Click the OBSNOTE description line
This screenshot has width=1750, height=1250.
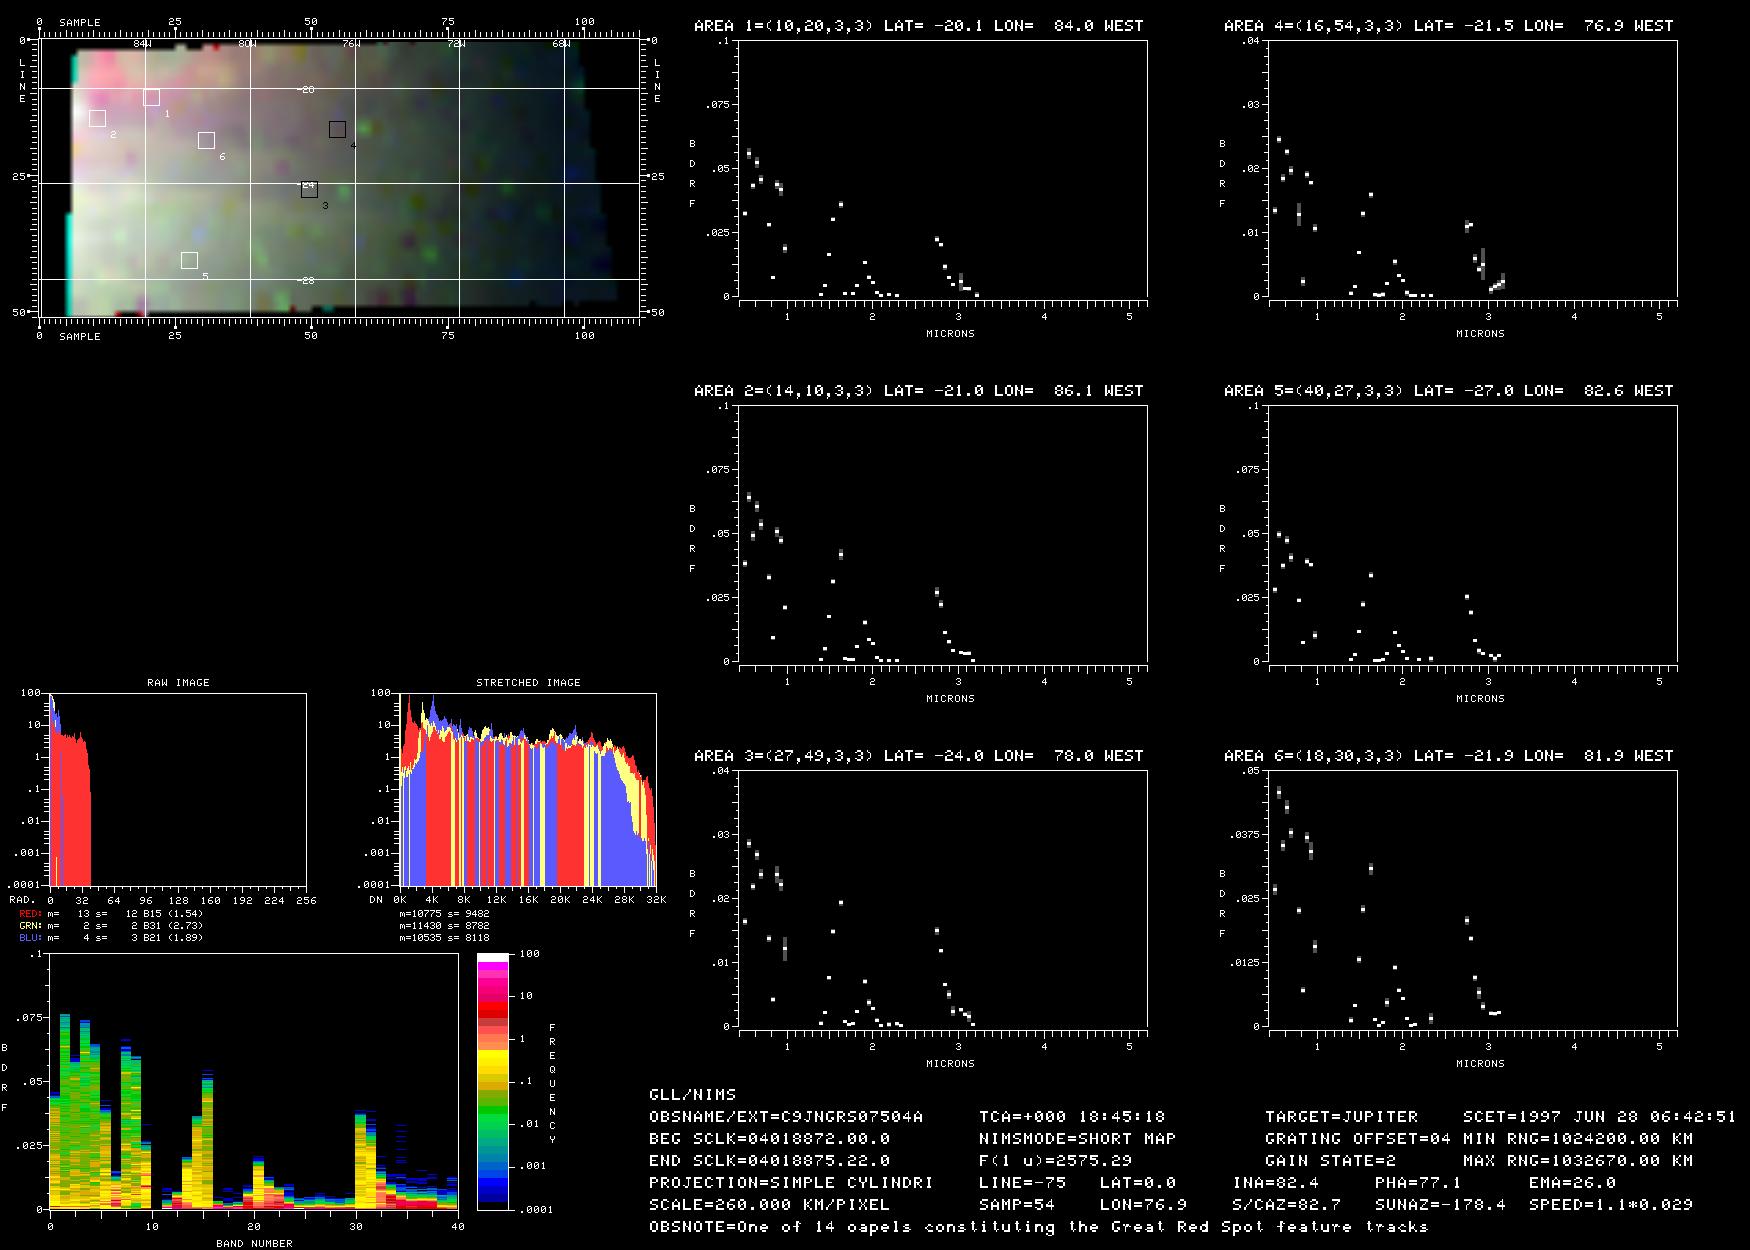point(1038,1226)
